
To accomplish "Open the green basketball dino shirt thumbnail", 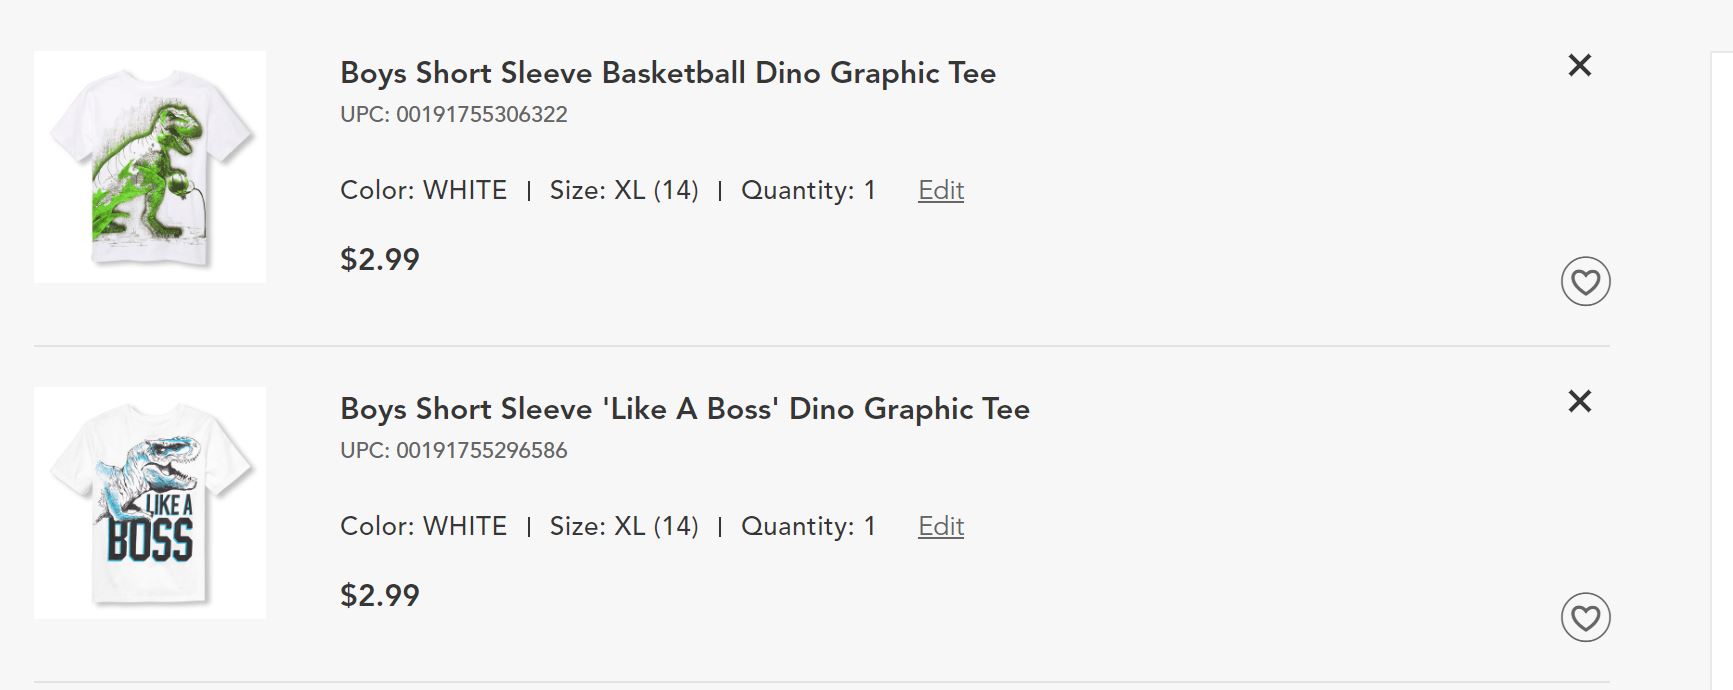I will point(150,167).
